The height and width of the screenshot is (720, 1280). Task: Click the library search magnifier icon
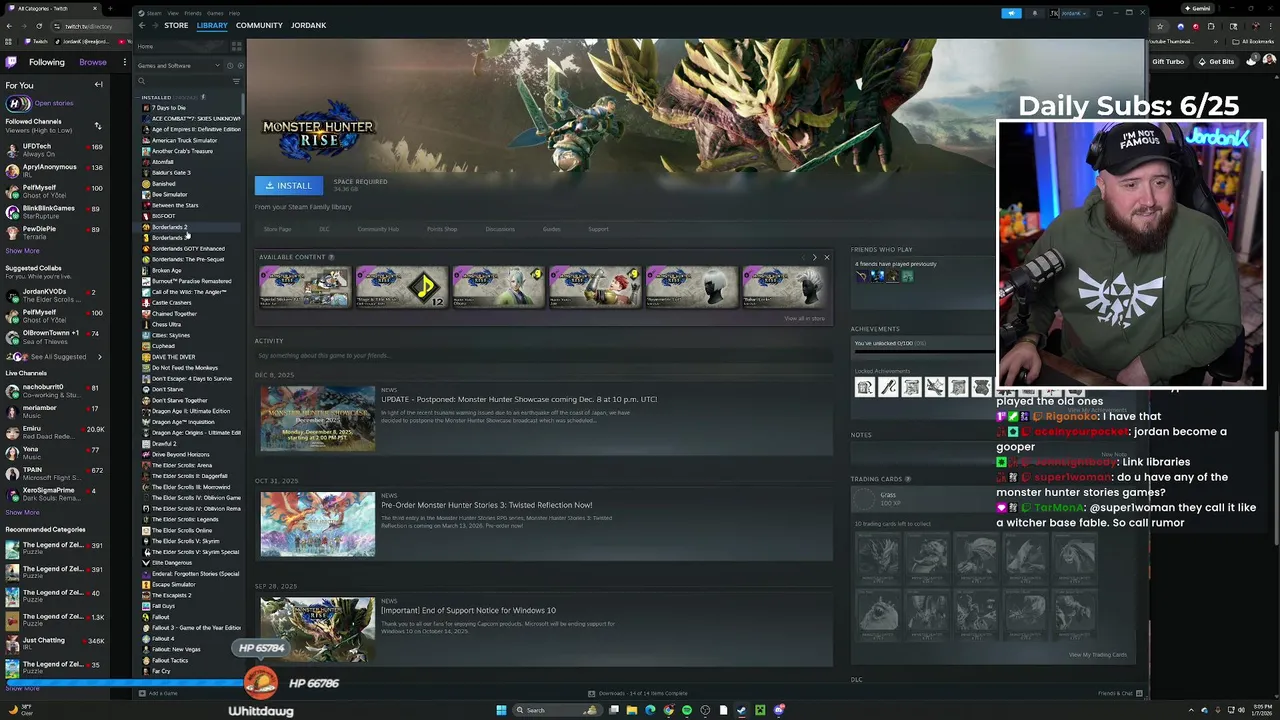click(142, 81)
